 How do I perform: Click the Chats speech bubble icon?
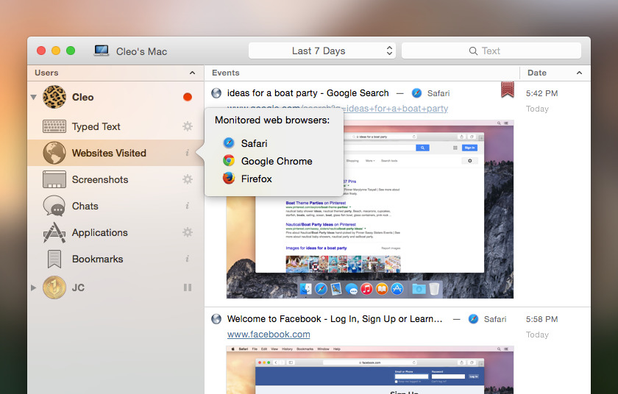point(54,206)
